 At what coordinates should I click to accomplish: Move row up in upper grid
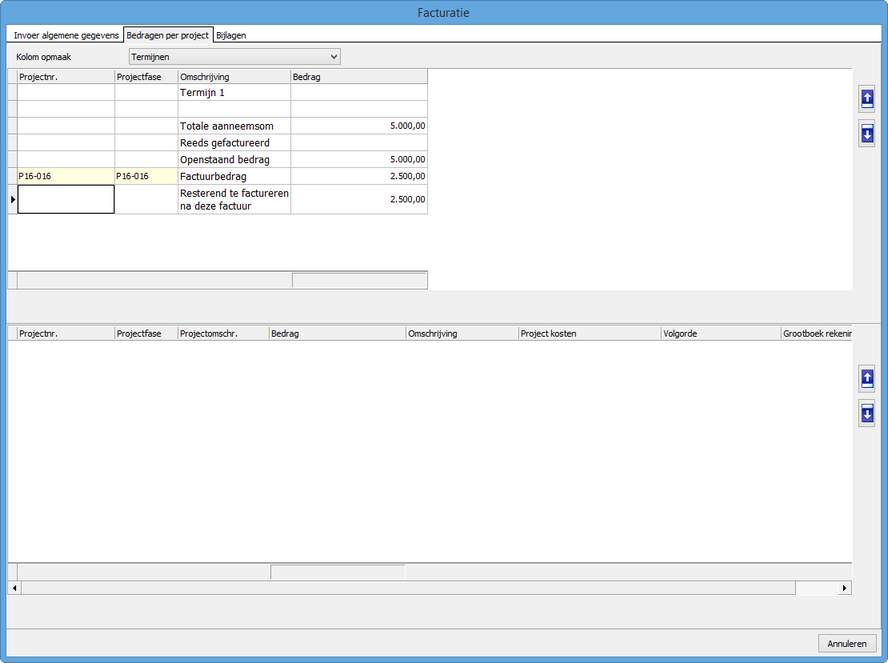[x=866, y=99]
